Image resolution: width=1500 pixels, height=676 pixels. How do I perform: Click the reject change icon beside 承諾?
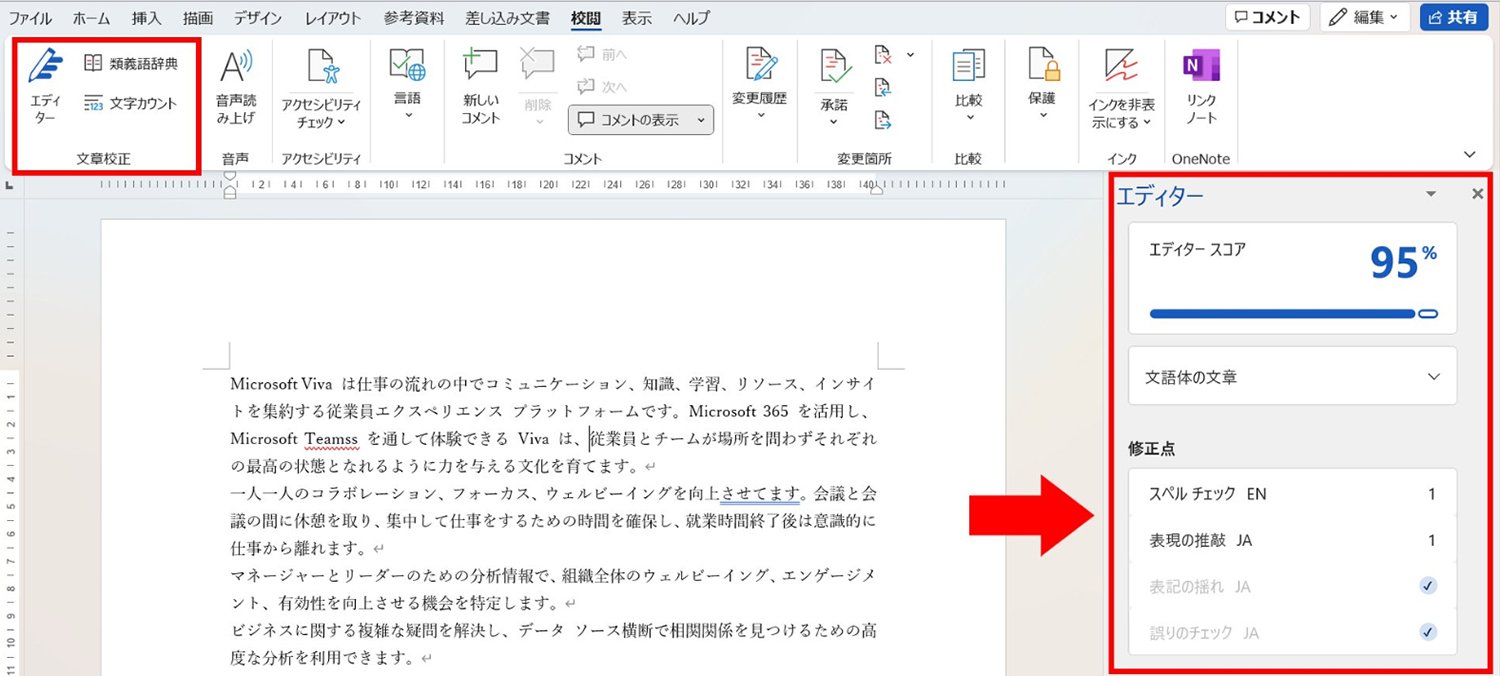(883, 55)
